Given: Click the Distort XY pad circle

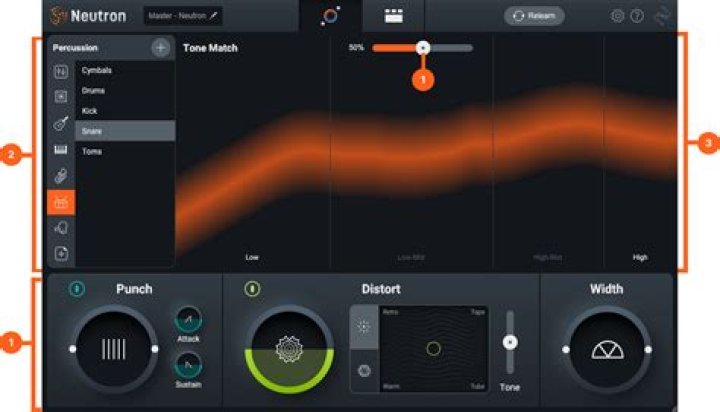Looking at the screenshot, I should 433,348.
